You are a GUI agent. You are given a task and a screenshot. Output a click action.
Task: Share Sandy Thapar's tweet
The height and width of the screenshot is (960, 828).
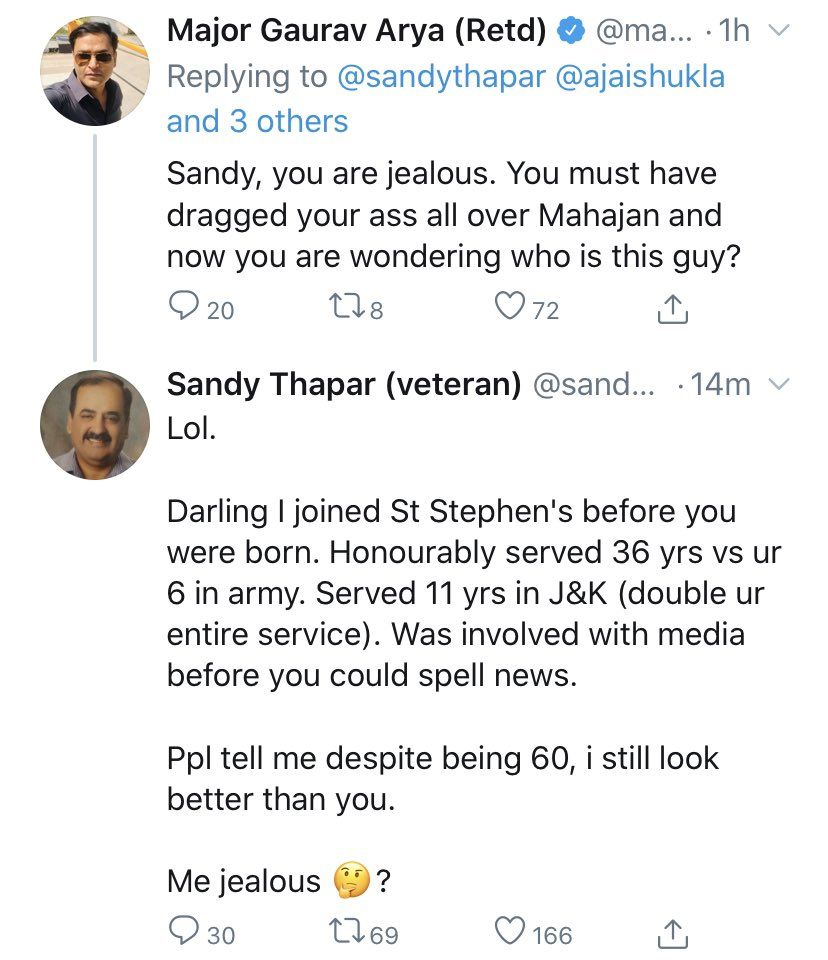pos(673,934)
